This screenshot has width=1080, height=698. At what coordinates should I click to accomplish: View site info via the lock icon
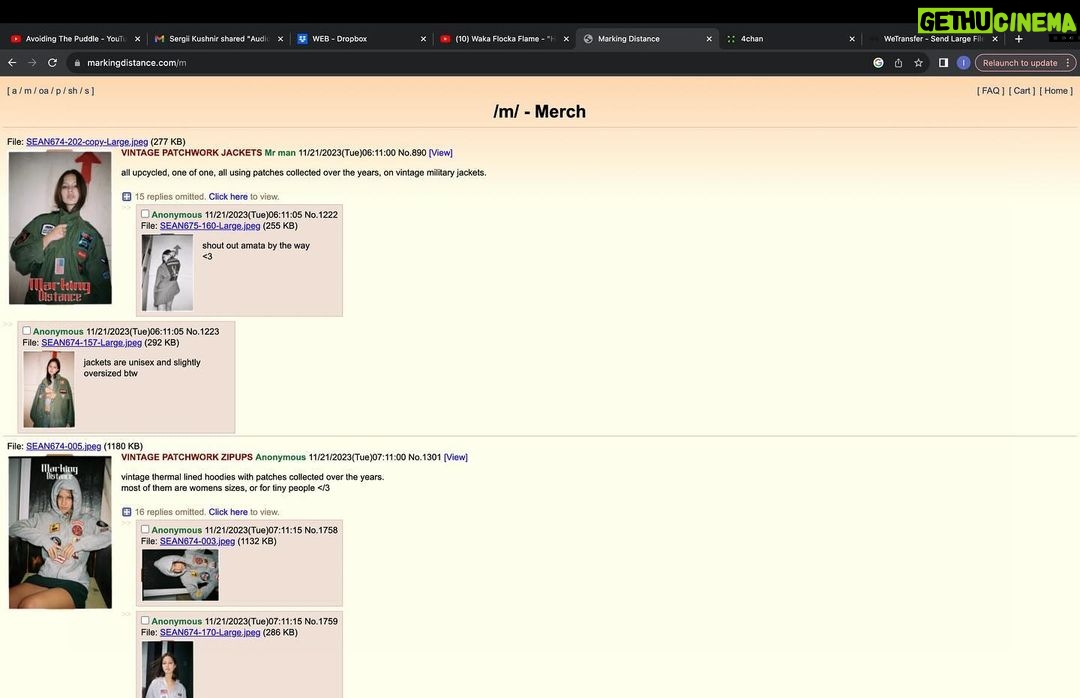tap(77, 63)
